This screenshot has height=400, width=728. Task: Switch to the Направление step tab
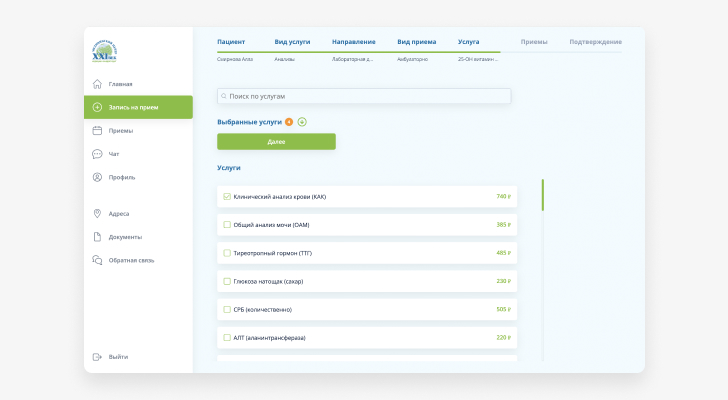[353, 42]
